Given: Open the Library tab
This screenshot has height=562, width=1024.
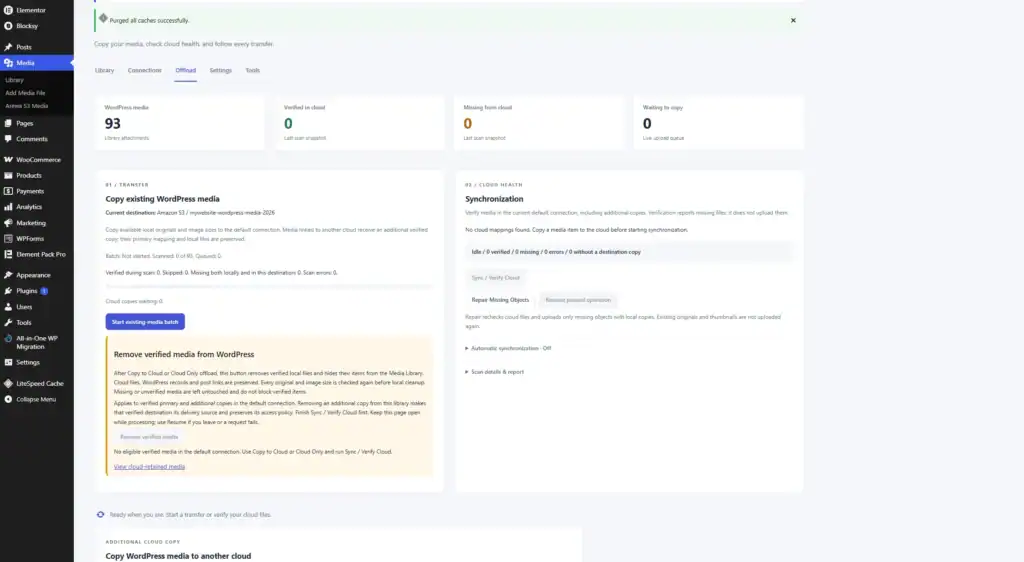Looking at the screenshot, I should coord(104,70).
